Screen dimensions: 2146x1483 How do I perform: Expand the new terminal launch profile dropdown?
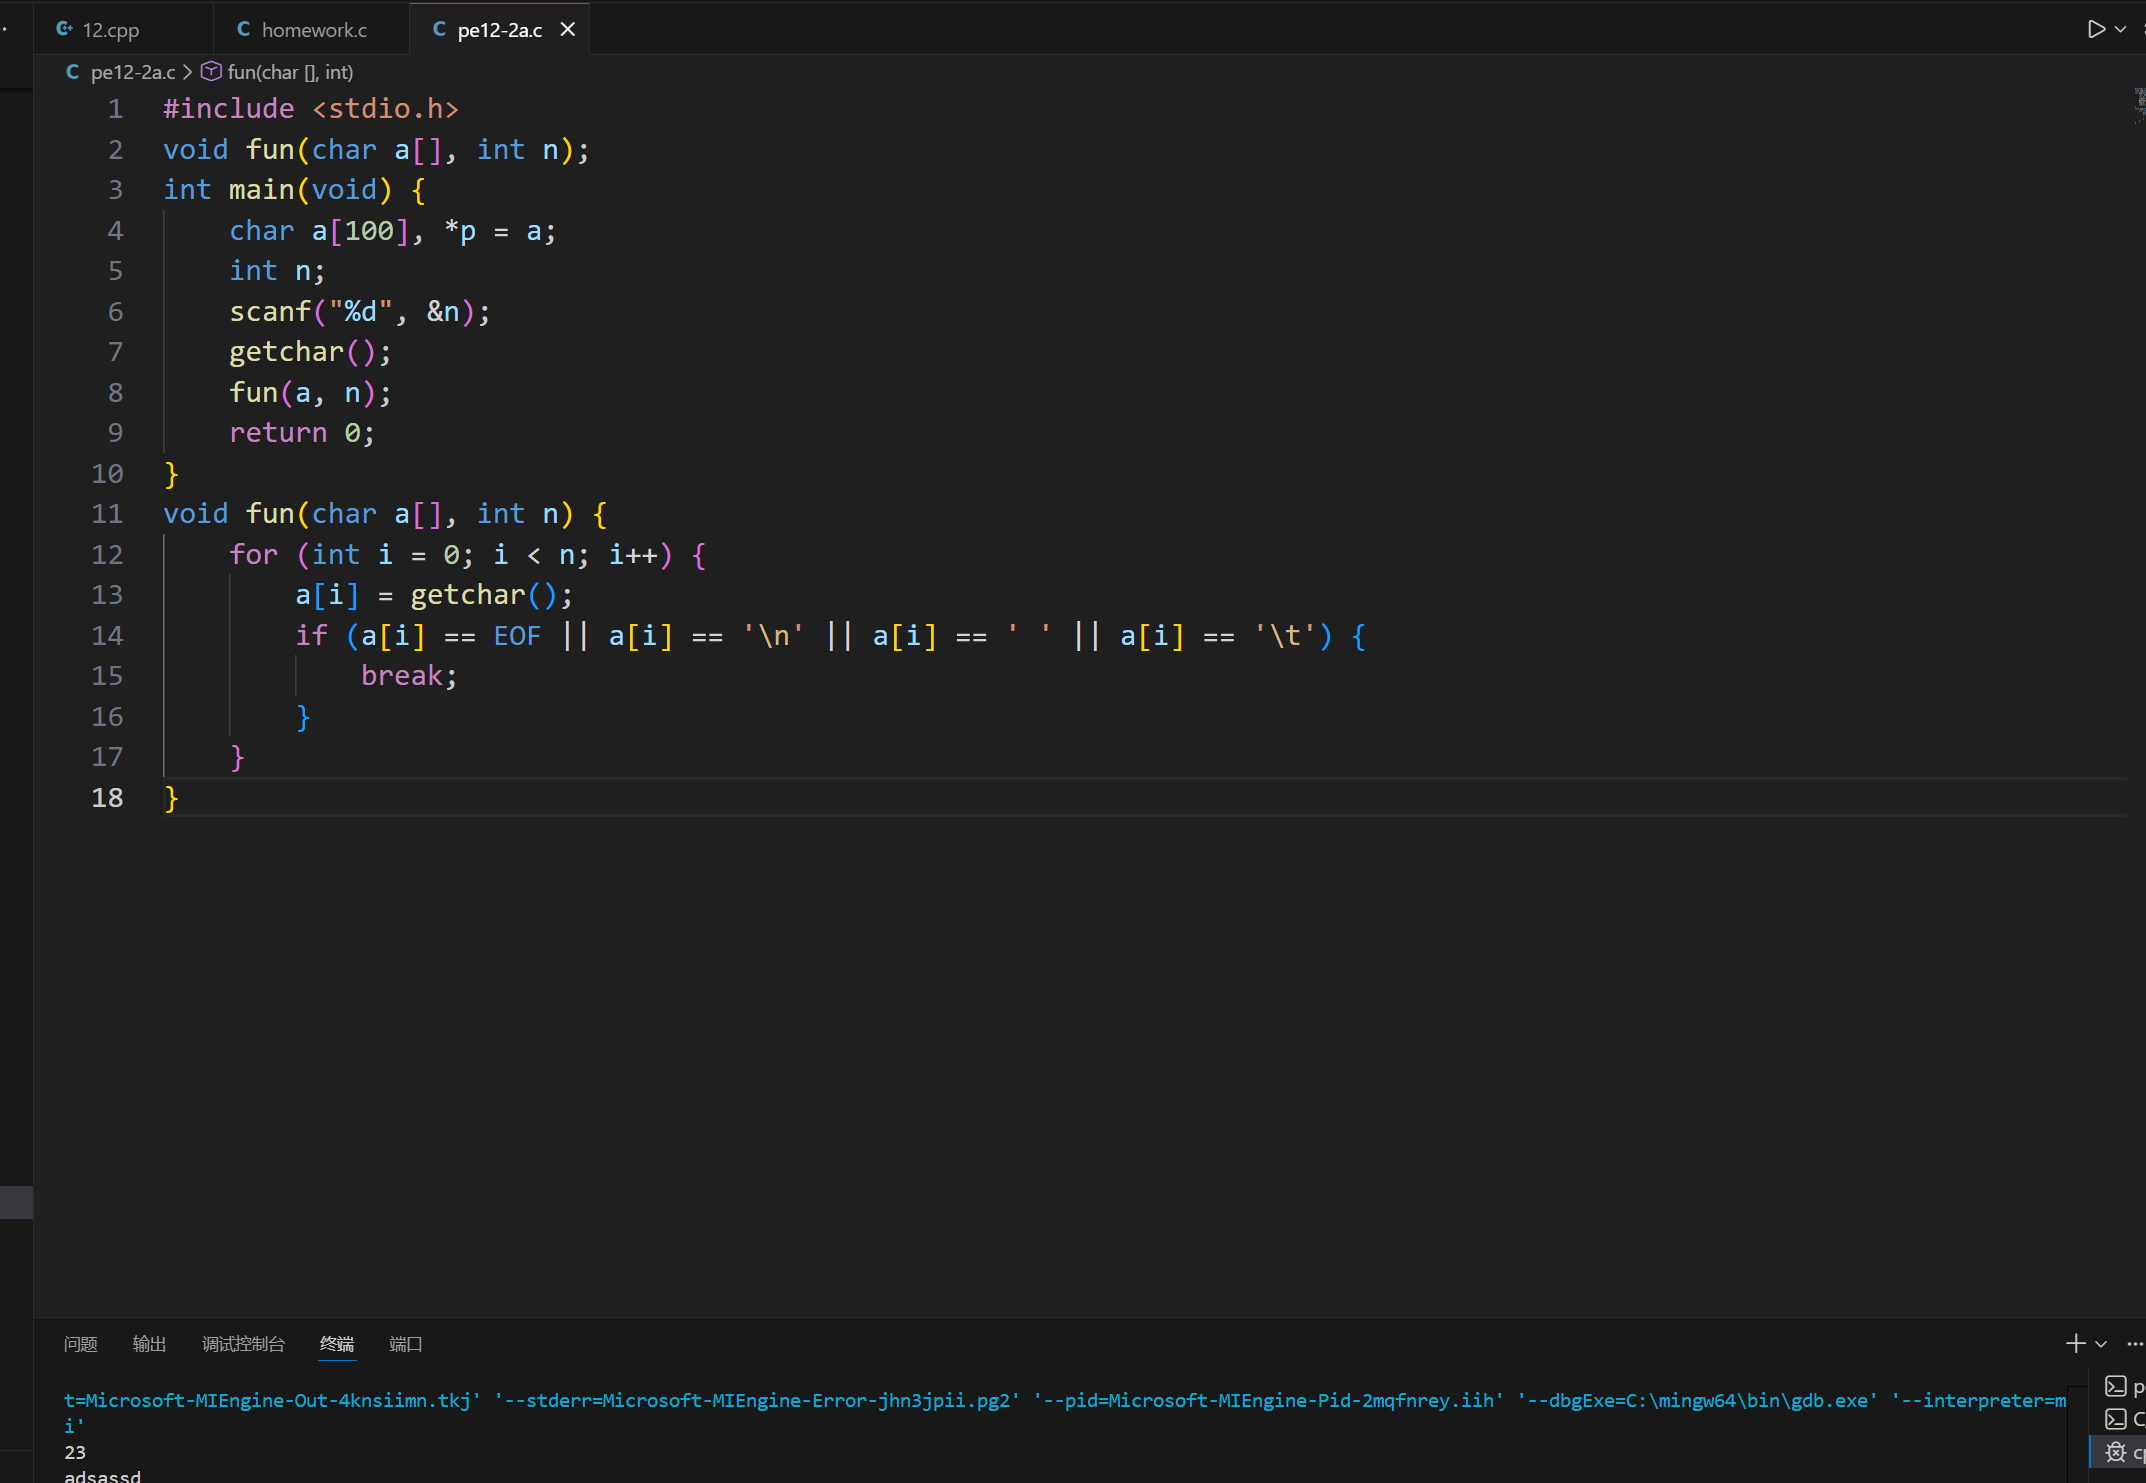tap(2101, 1344)
